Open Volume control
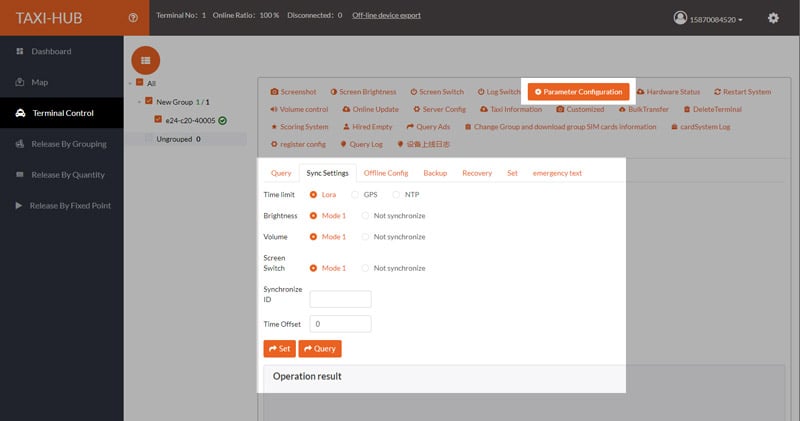The image size is (800, 421). tap(299, 109)
